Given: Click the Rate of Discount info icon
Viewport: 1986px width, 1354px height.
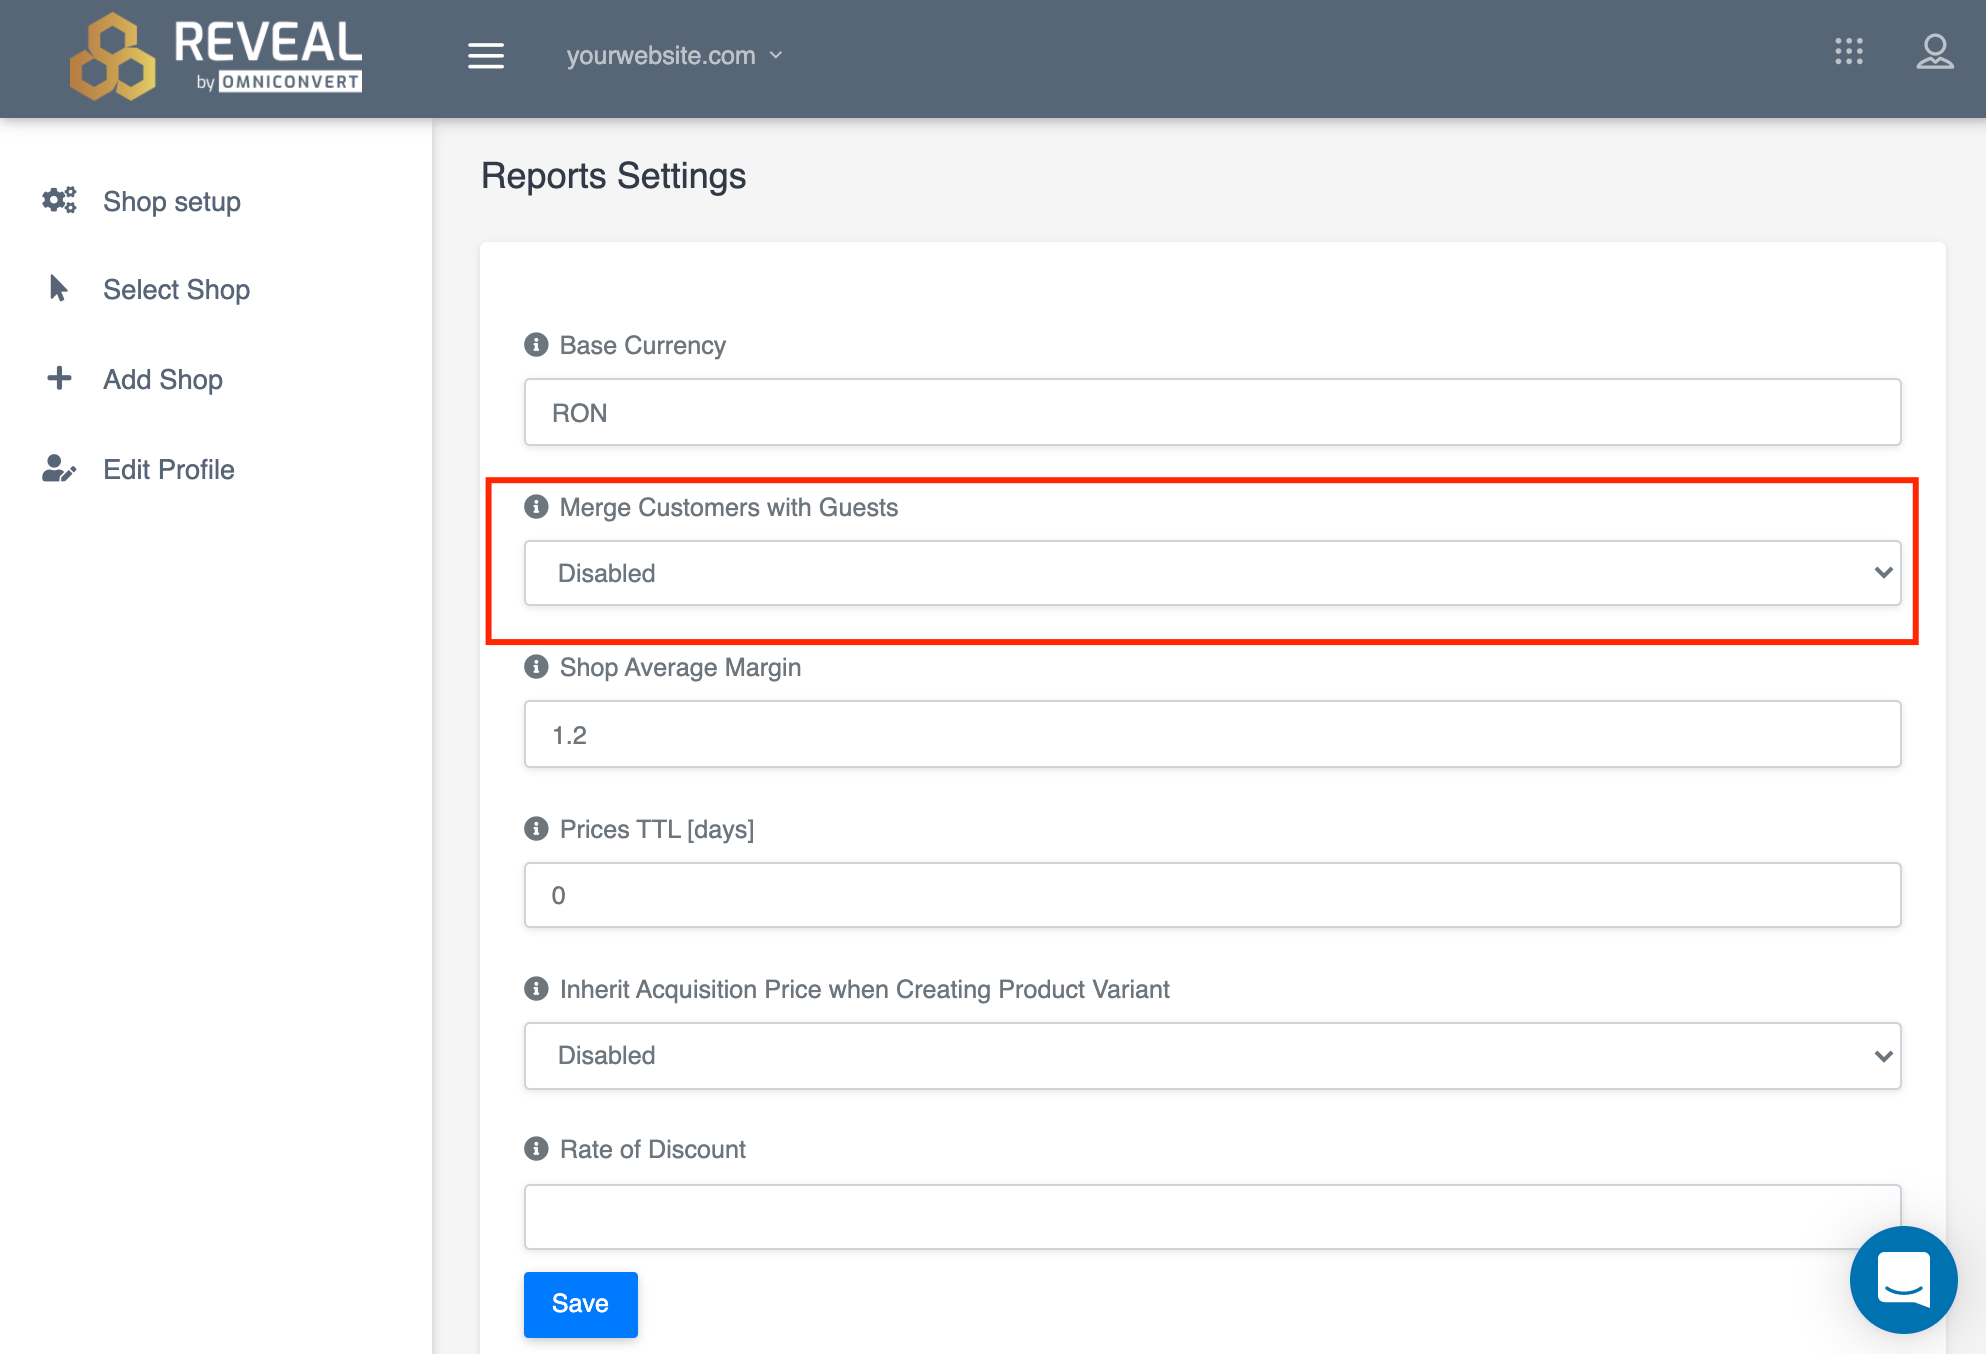Looking at the screenshot, I should tap(536, 1149).
